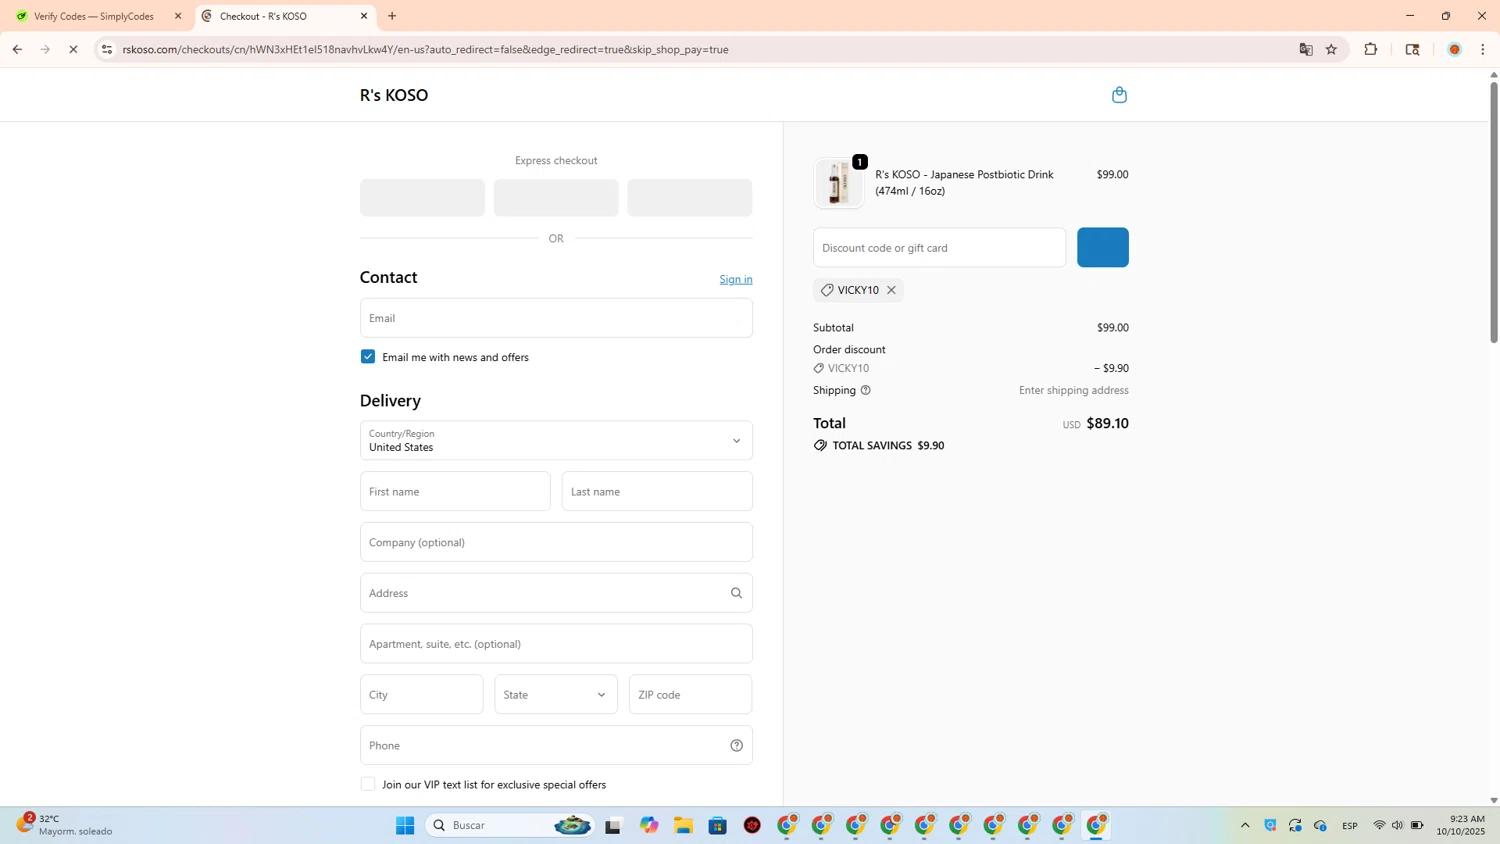This screenshot has width=1500, height=844.
Task: Open Task View from the taskbar
Action: point(613,825)
